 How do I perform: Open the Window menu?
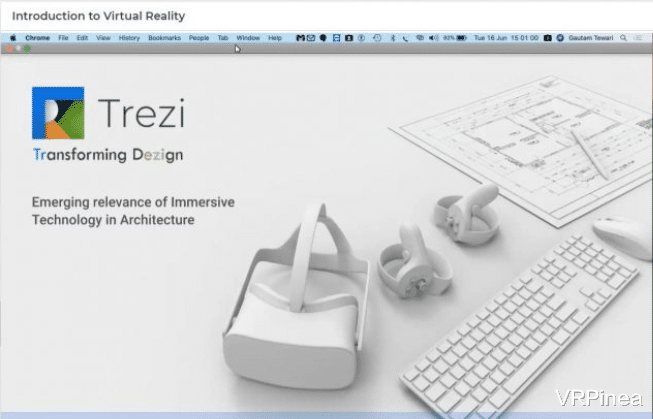coord(248,38)
